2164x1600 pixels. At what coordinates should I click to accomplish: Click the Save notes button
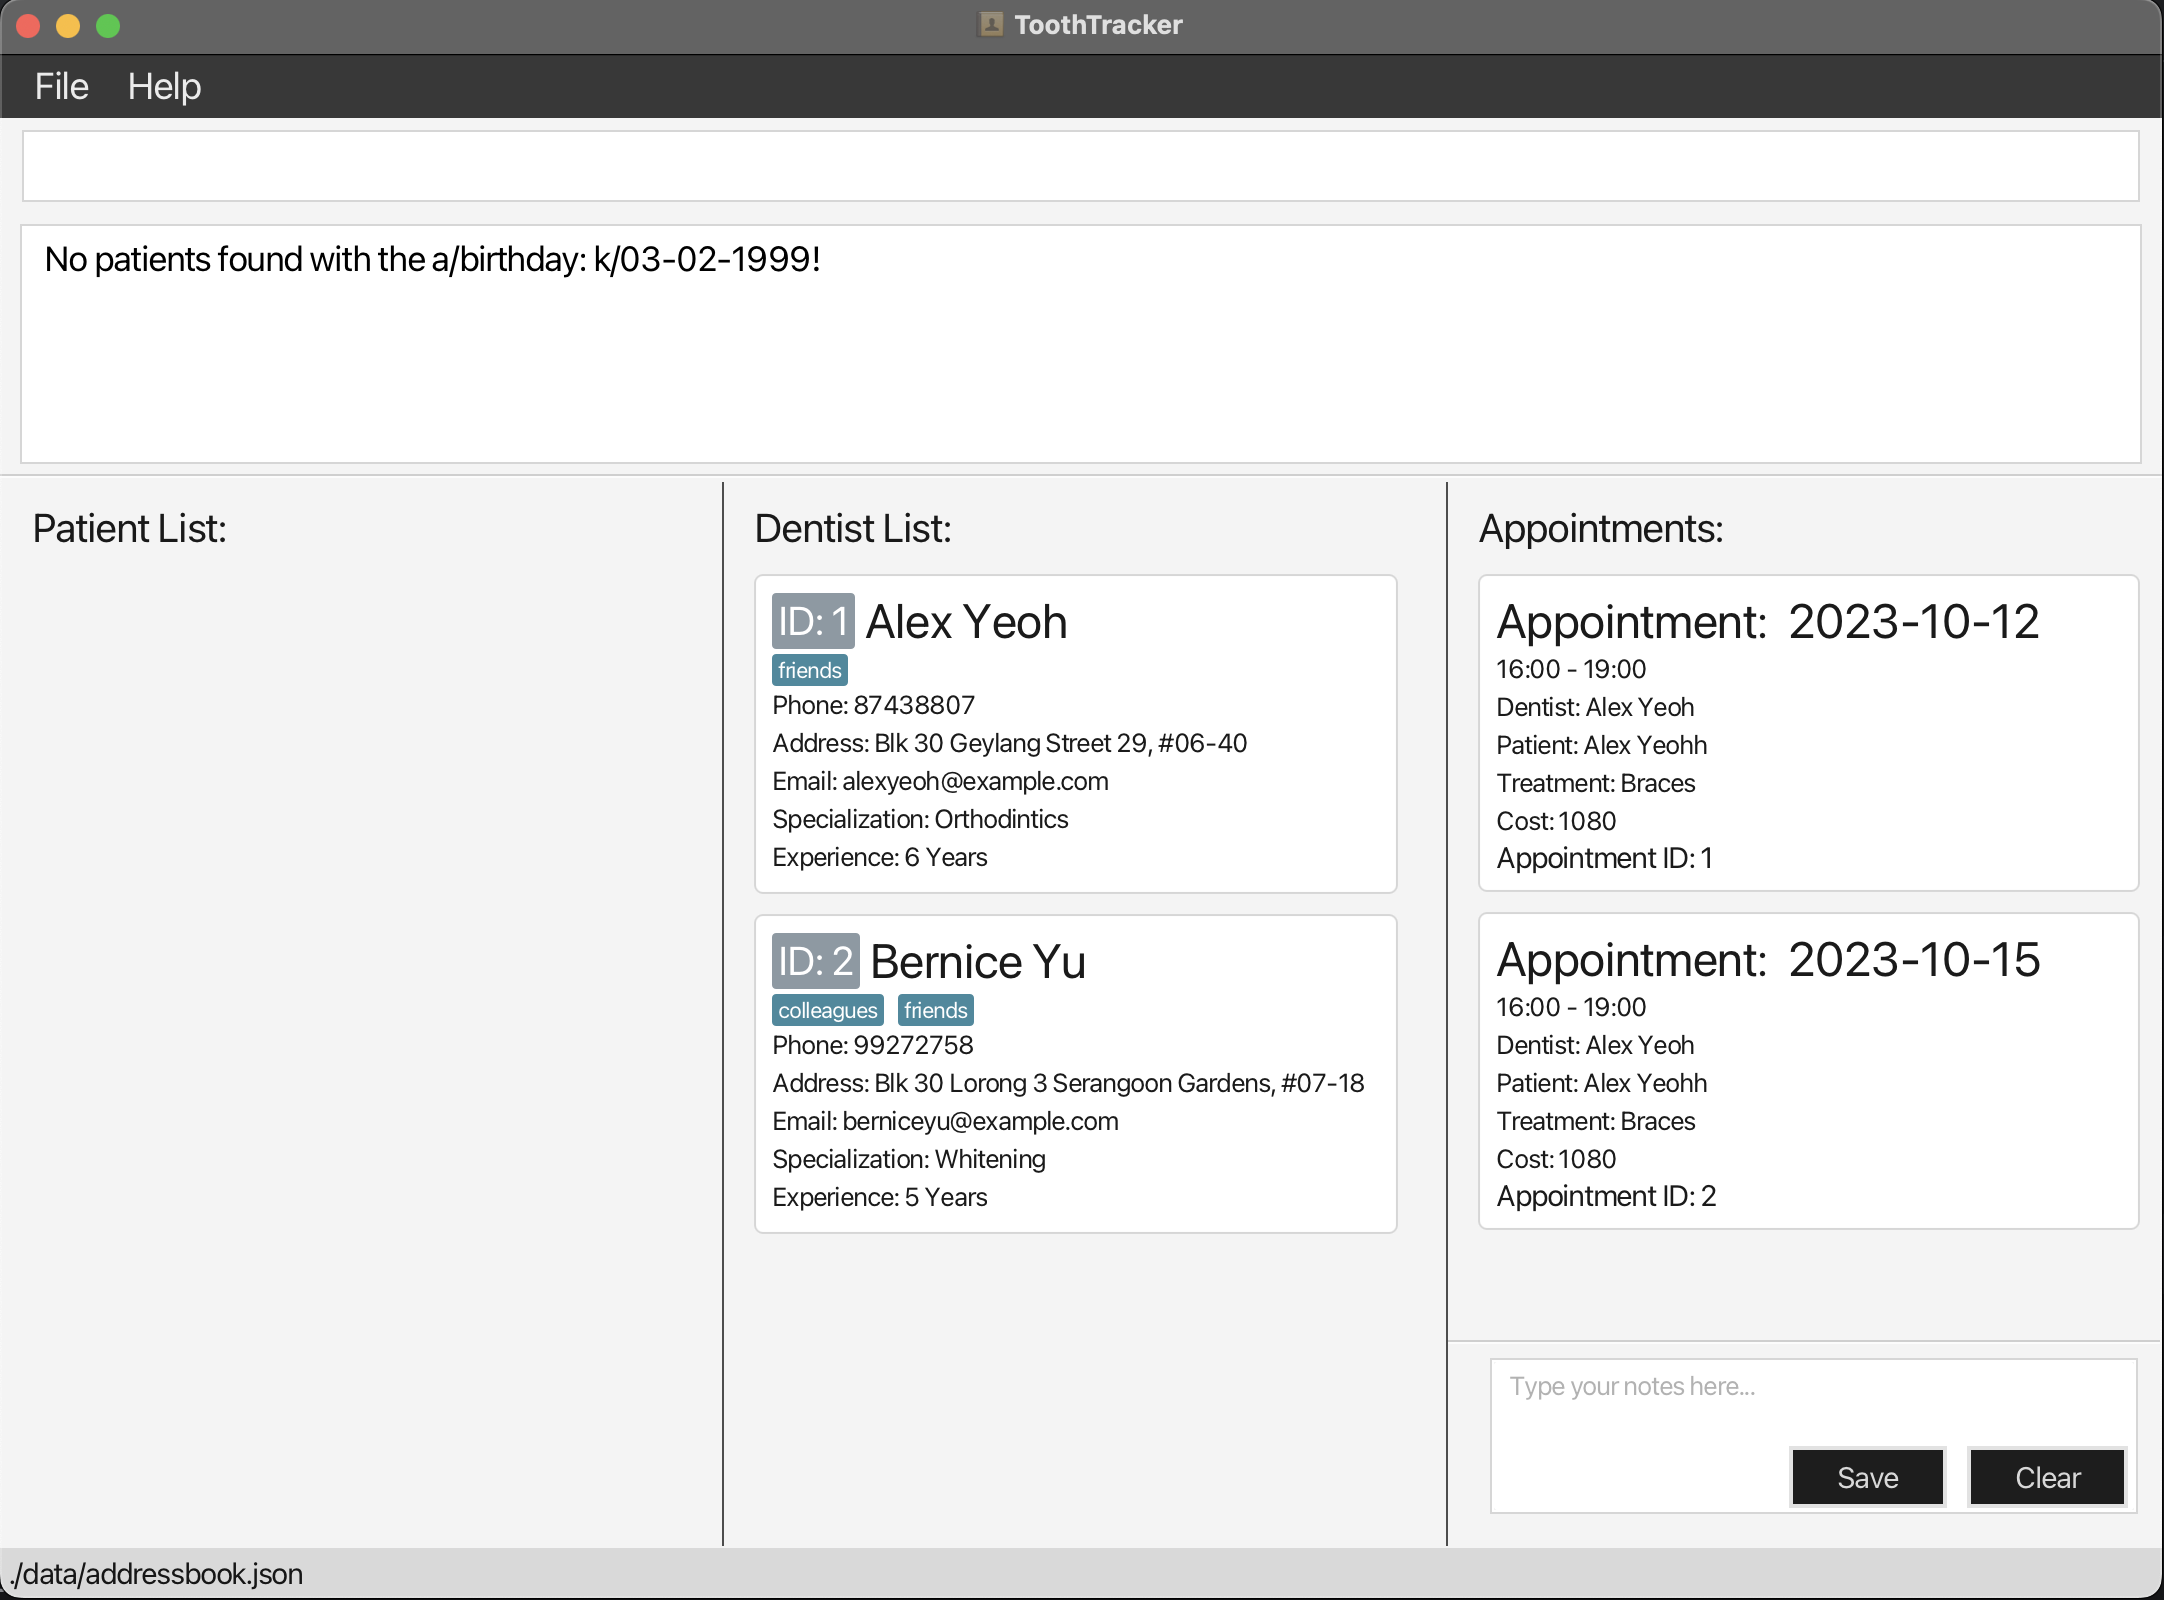(x=1867, y=1477)
